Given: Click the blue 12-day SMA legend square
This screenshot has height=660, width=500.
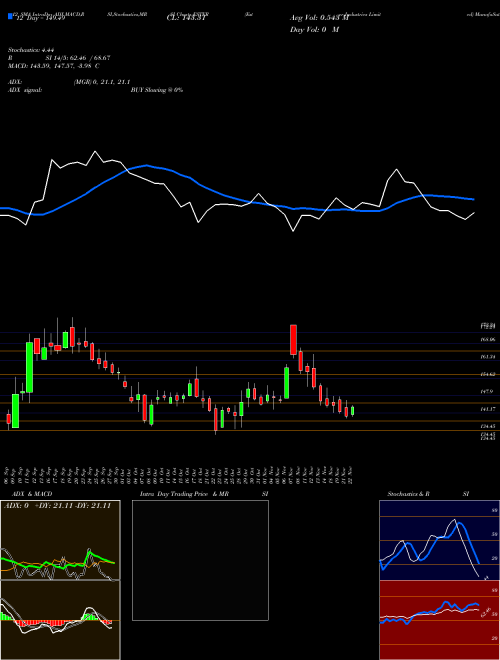Looking at the screenshot, I should (x=10, y=16).
